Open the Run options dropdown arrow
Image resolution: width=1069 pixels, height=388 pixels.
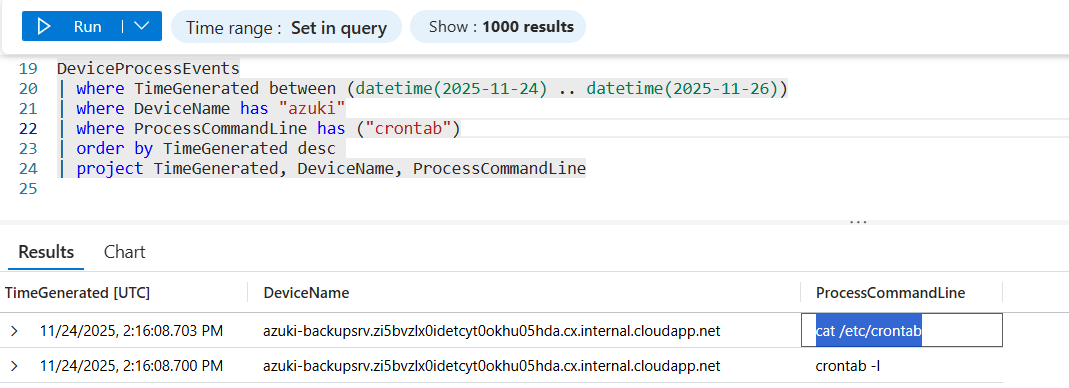click(x=142, y=27)
